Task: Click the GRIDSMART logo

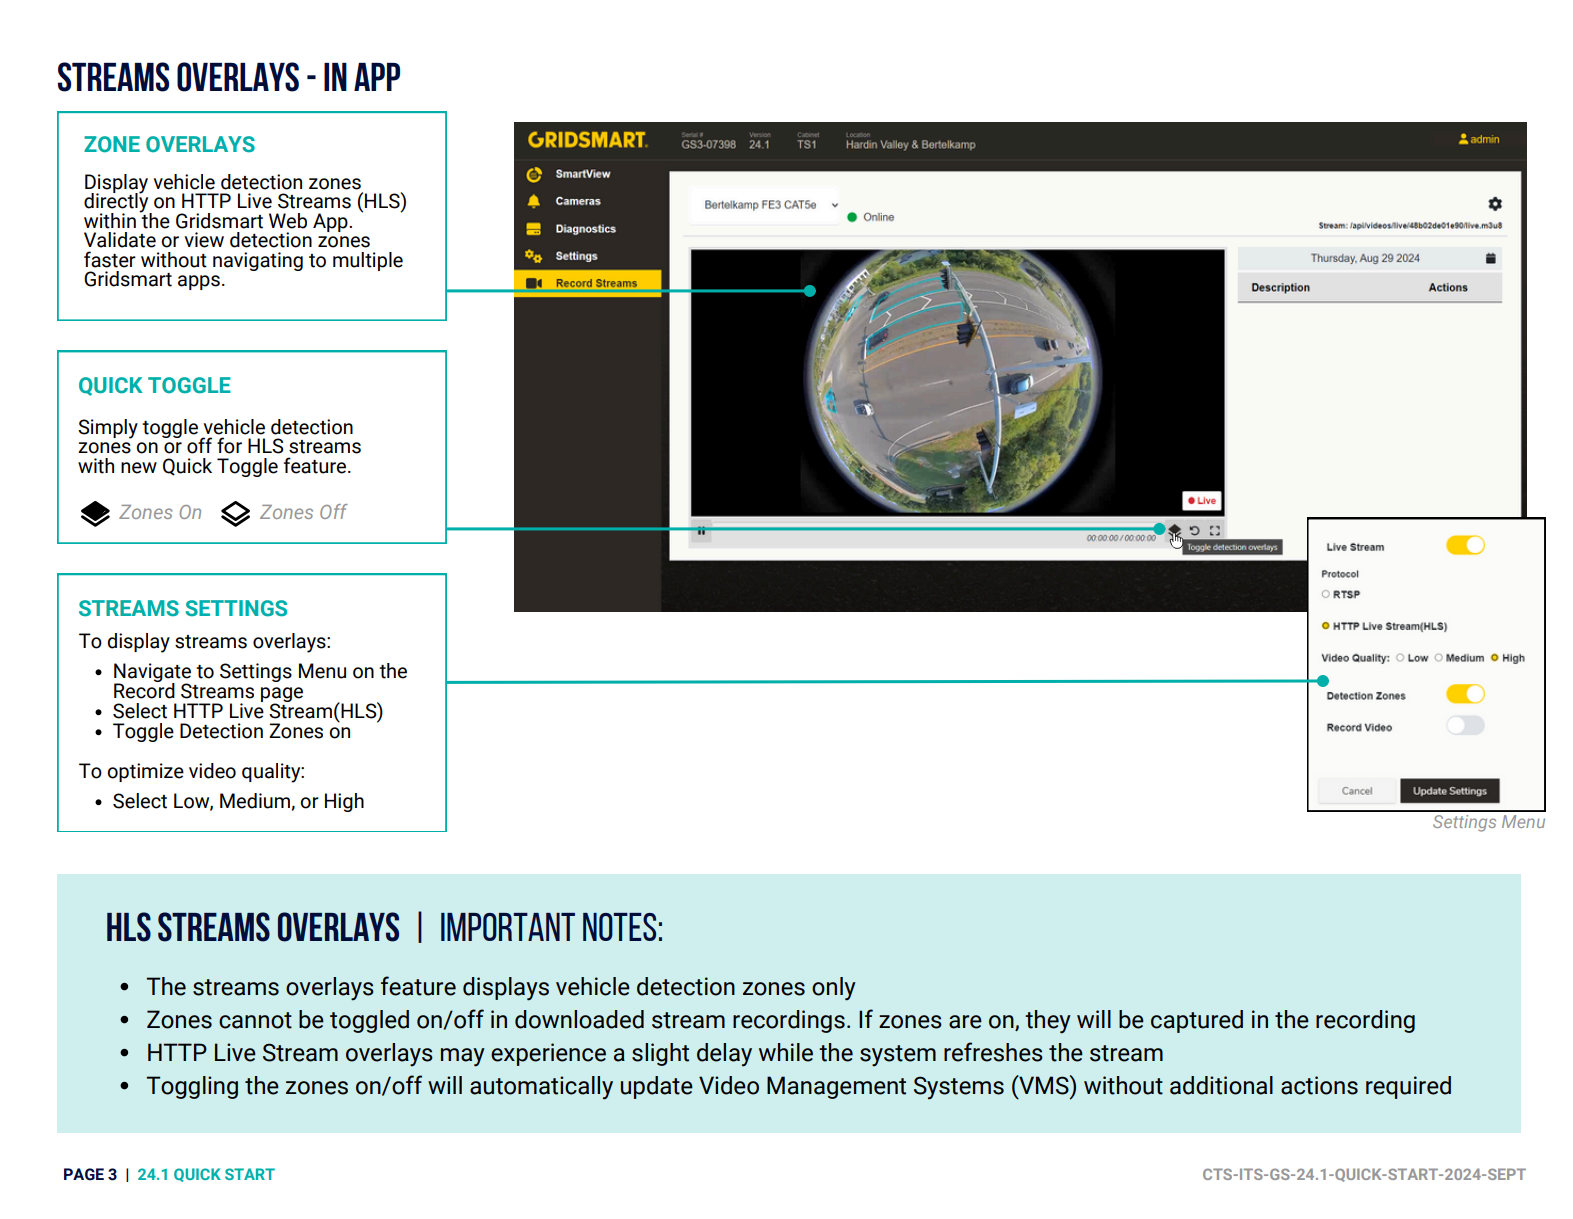Action: coord(587,140)
